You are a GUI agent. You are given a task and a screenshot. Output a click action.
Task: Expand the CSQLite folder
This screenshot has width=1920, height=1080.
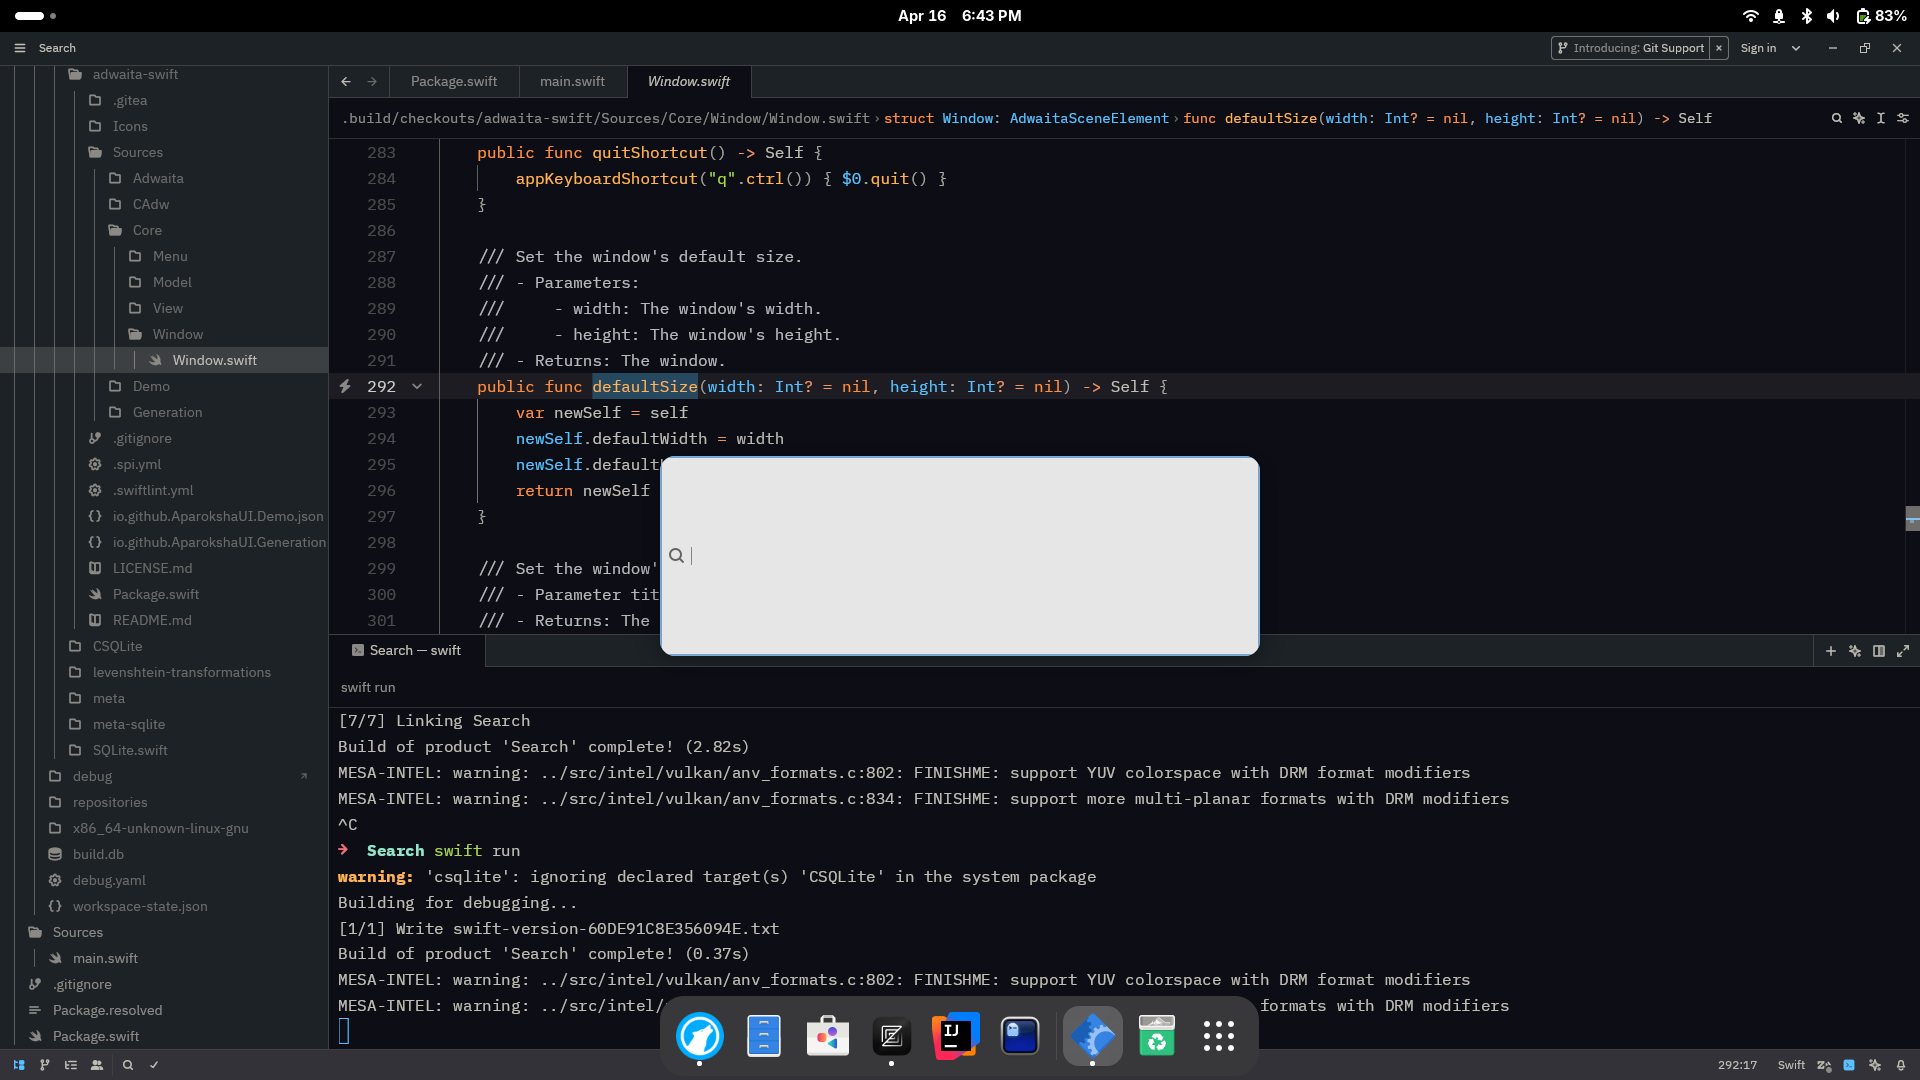point(117,646)
